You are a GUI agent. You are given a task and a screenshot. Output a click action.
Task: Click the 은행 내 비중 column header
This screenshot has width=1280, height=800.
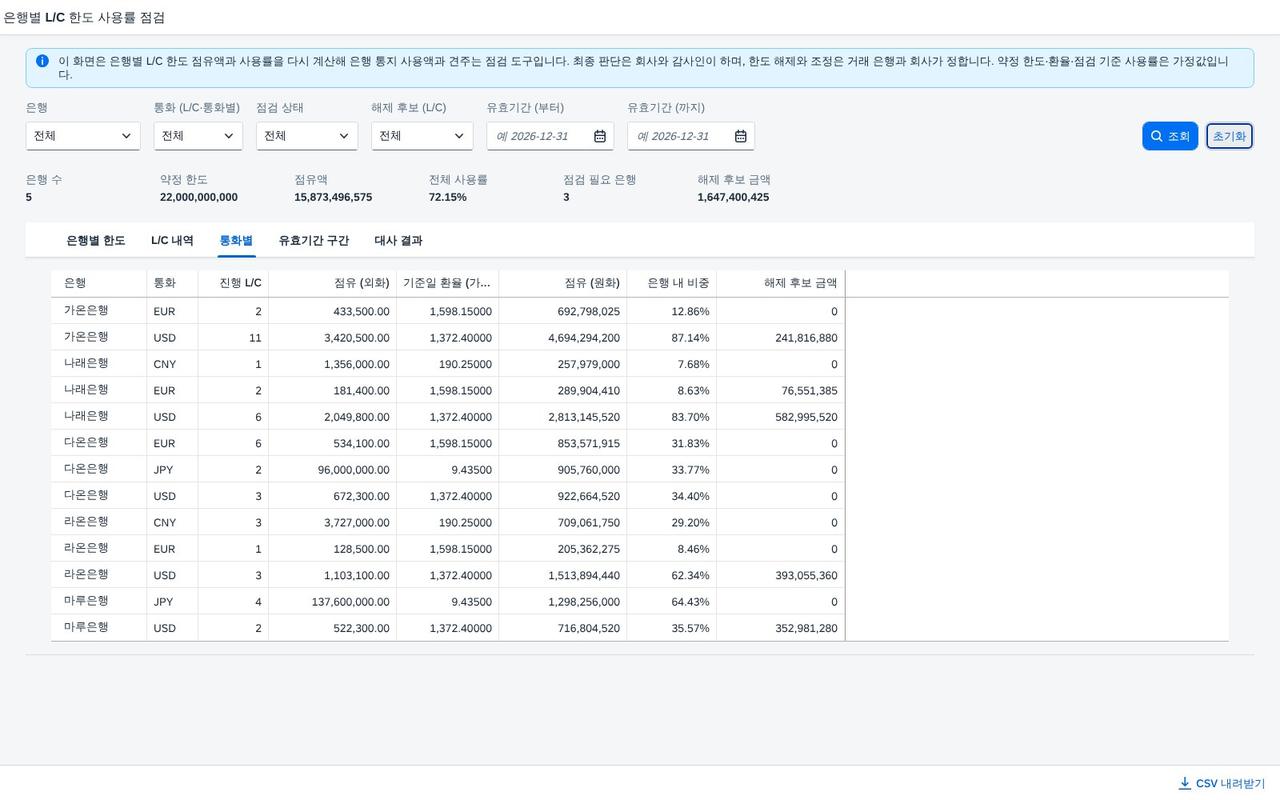672,284
